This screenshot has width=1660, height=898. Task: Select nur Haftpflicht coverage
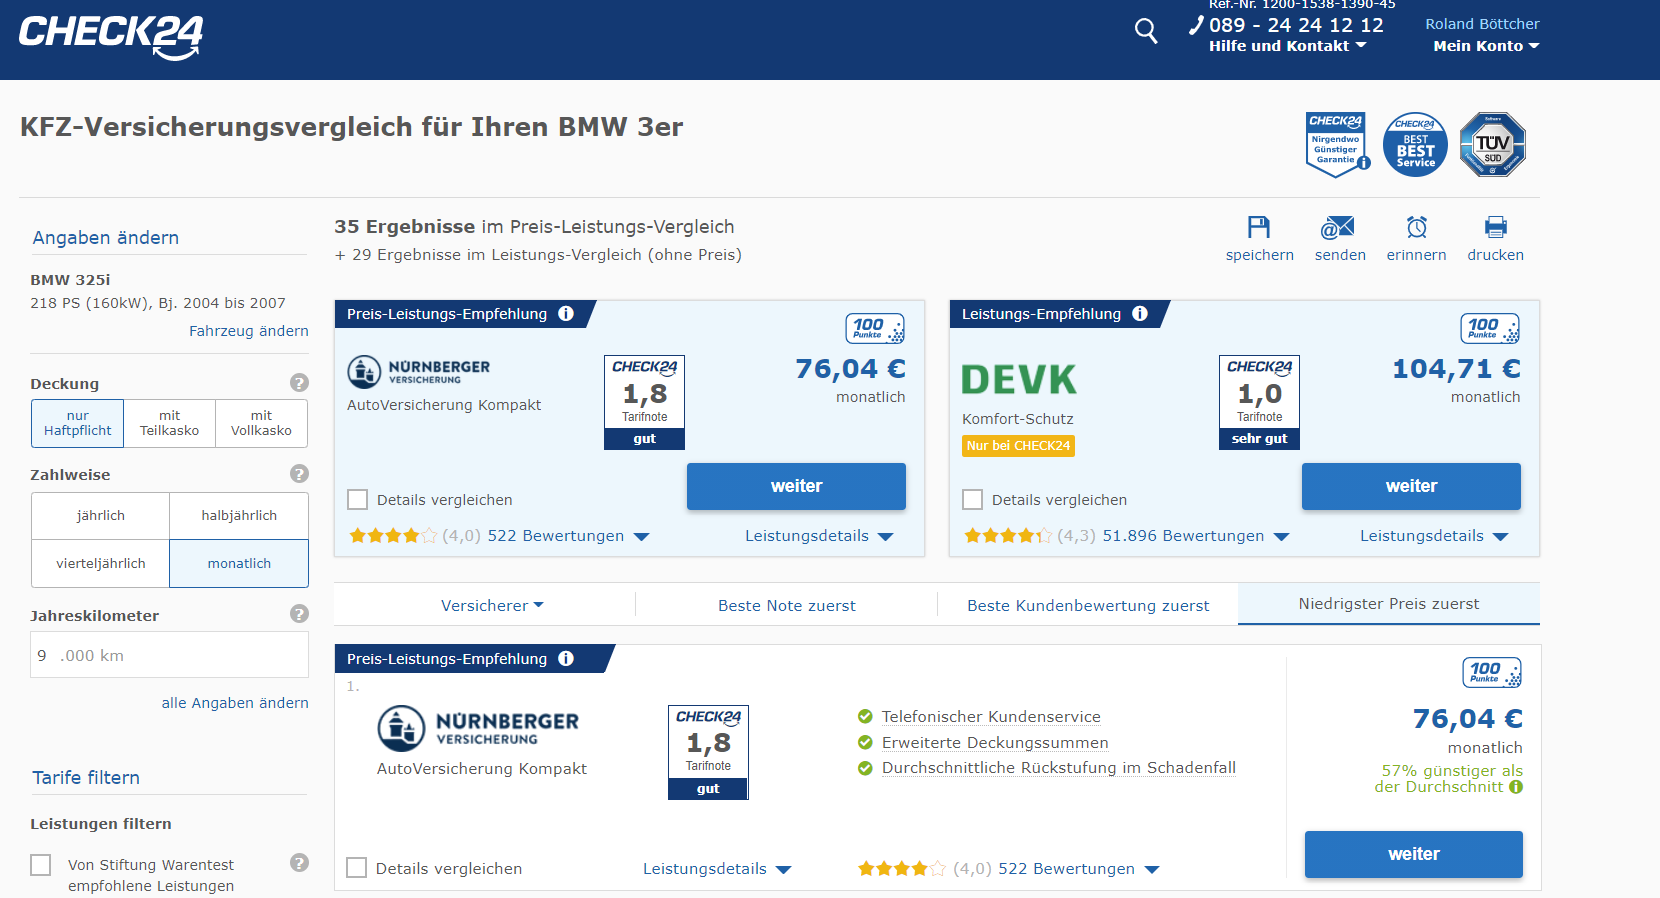coord(78,423)
